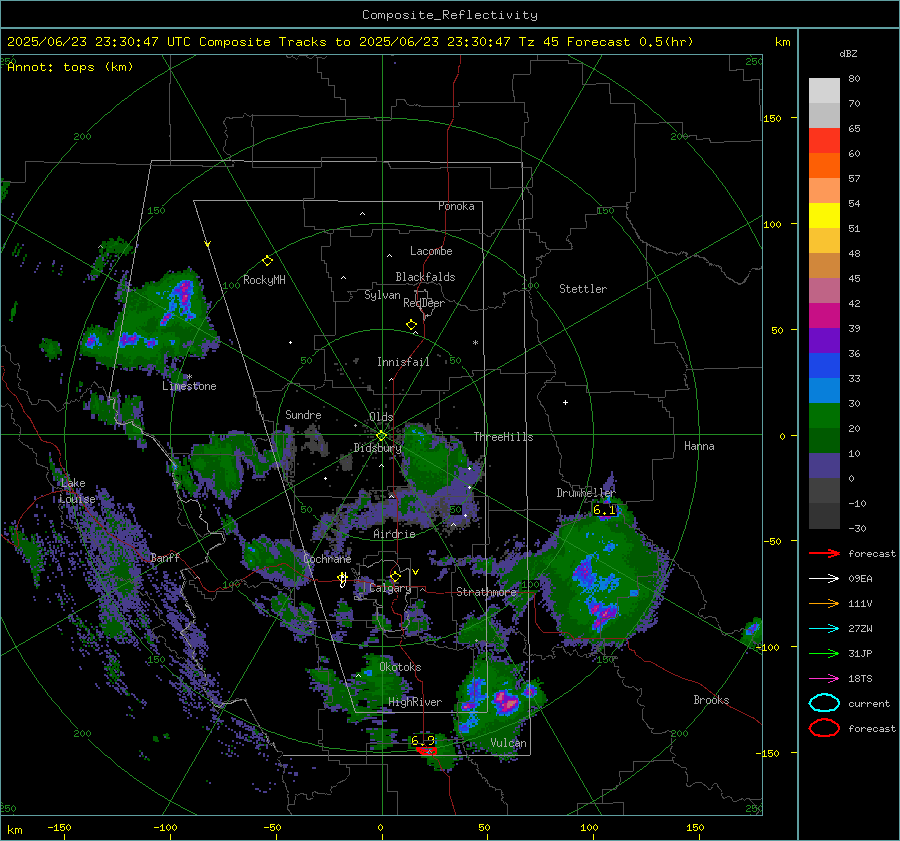Click the UTC Composite Tracks timestamp header
The image size is (900, 841).
pos(350,42)
